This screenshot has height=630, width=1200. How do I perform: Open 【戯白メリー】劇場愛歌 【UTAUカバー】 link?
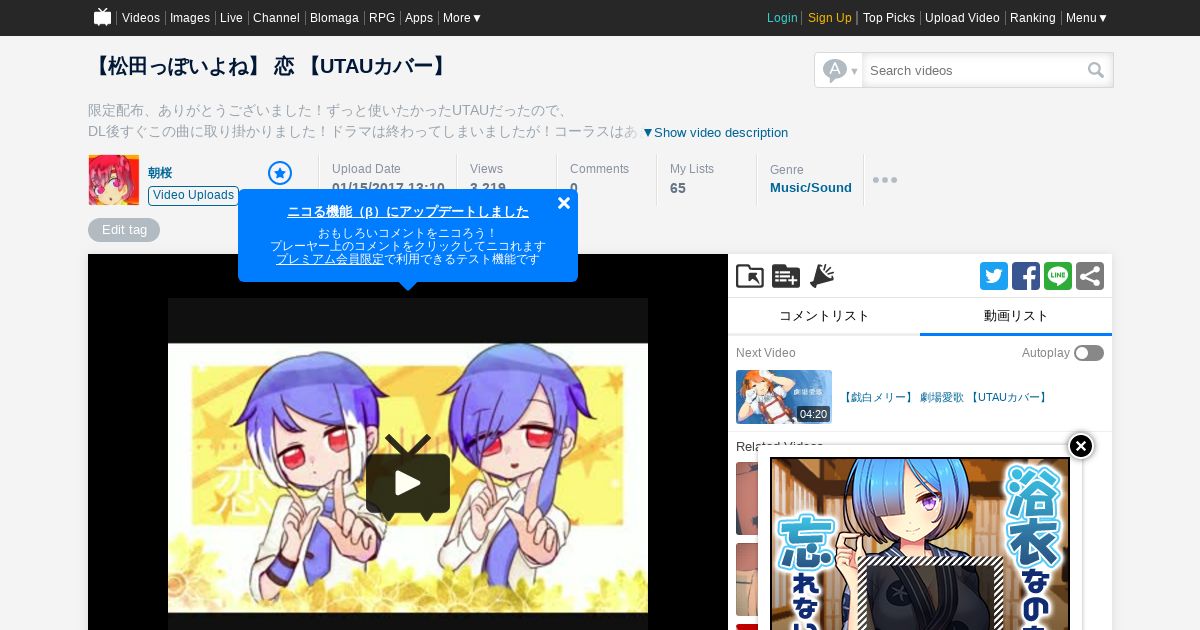945,397
